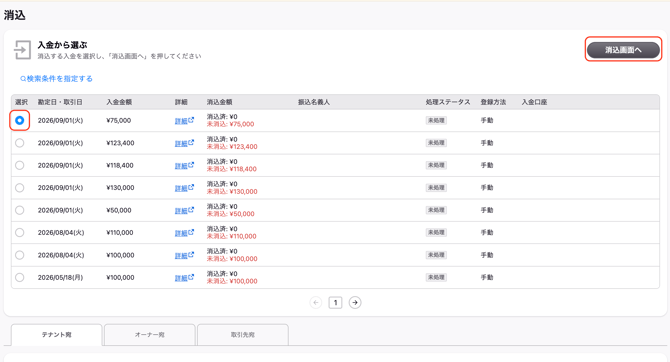Open 詳細 link for the ¥130,000 row

[x=184, y=188]
